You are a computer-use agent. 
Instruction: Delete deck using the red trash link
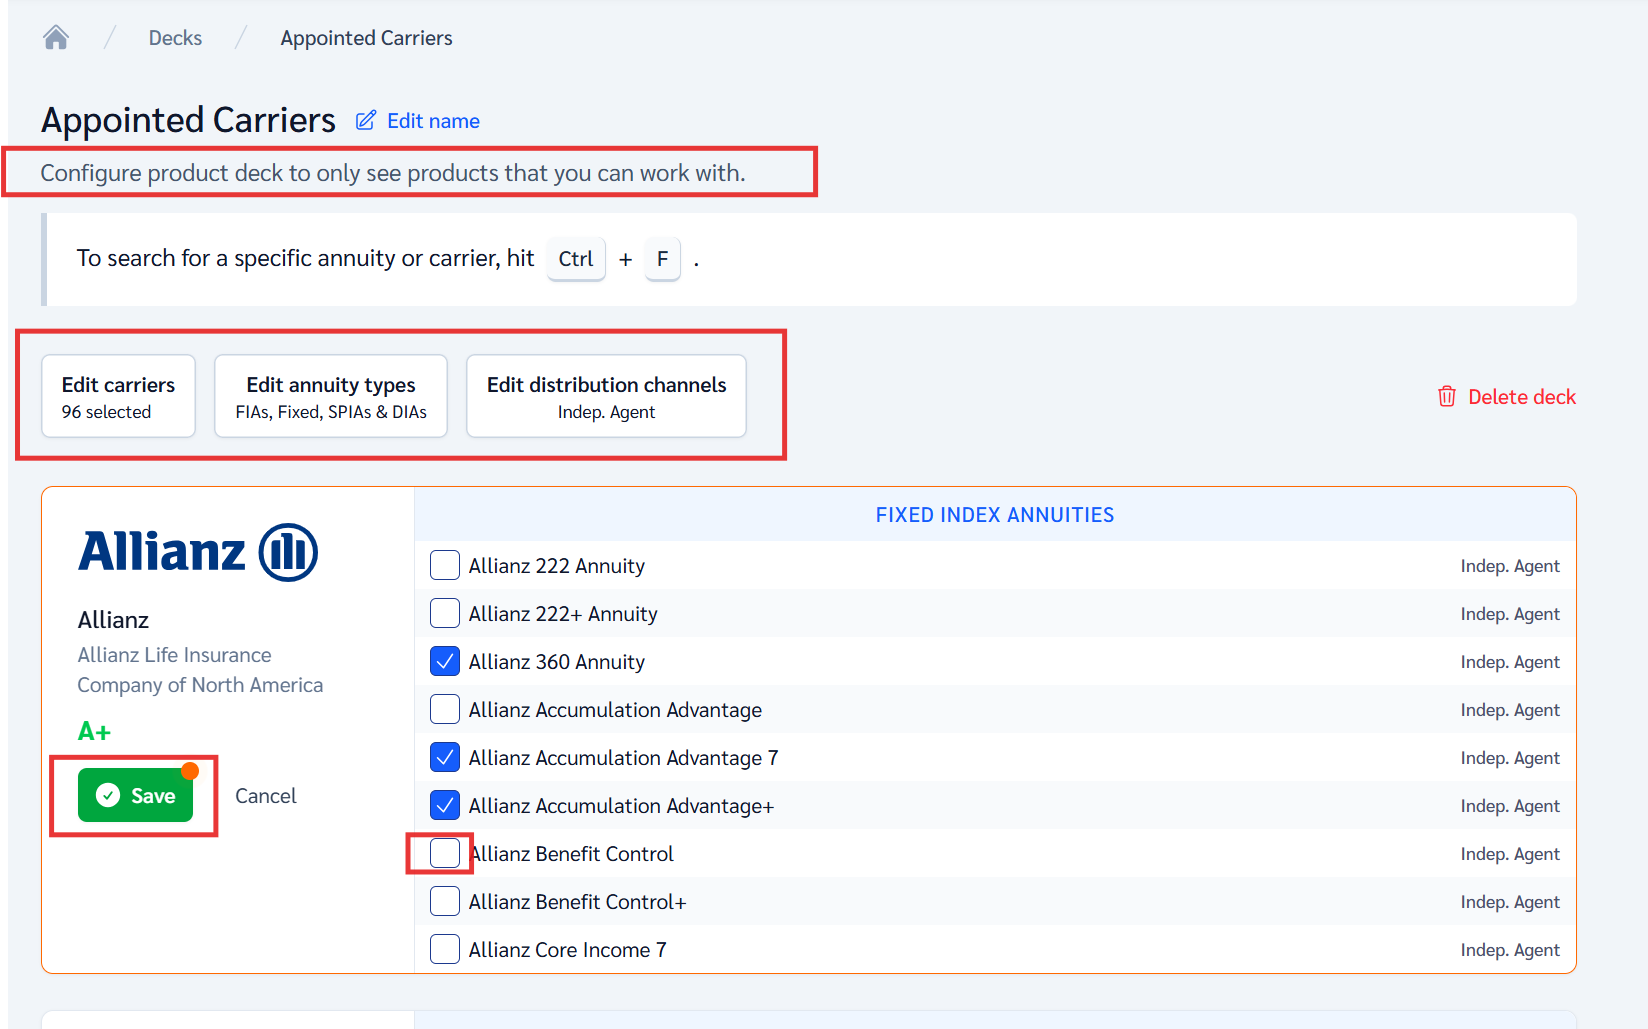(x=1506, y=397)
